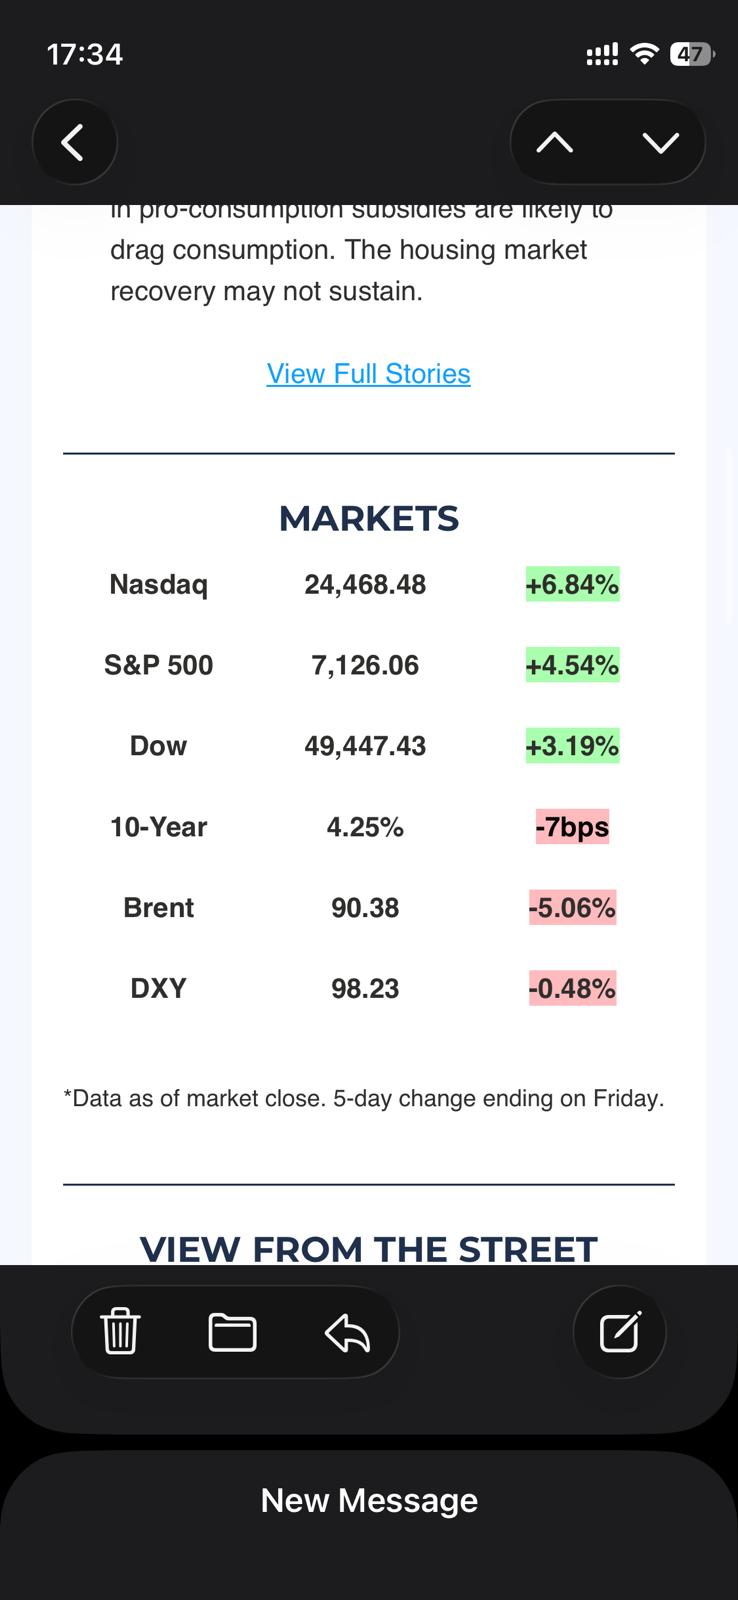Tap the back arrow icon
Image resolution: width=738 pixels, height=1600 pixels.
[x=74, y=143]
